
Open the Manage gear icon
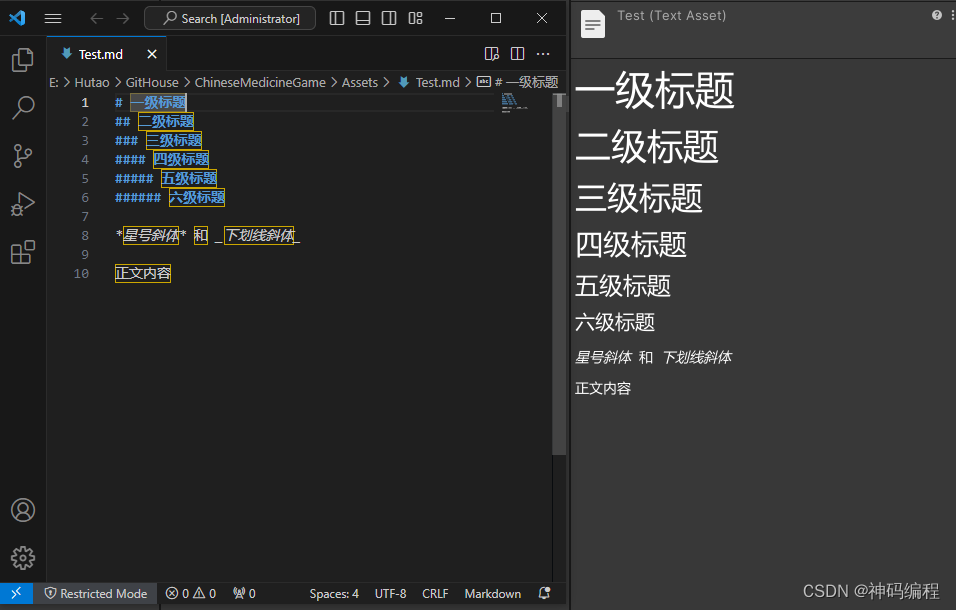pos(23,558)
